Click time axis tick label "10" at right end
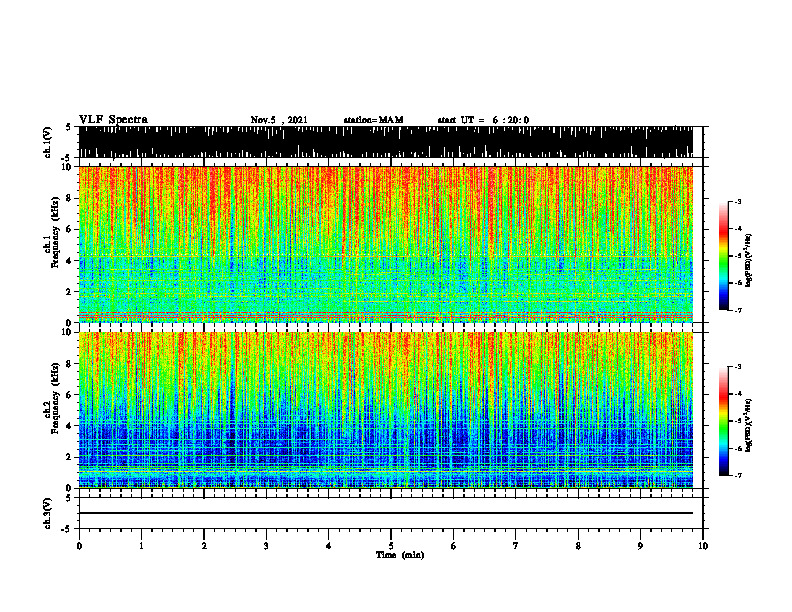This screenshot has height=612, width=792. click(x=703, y=546)
